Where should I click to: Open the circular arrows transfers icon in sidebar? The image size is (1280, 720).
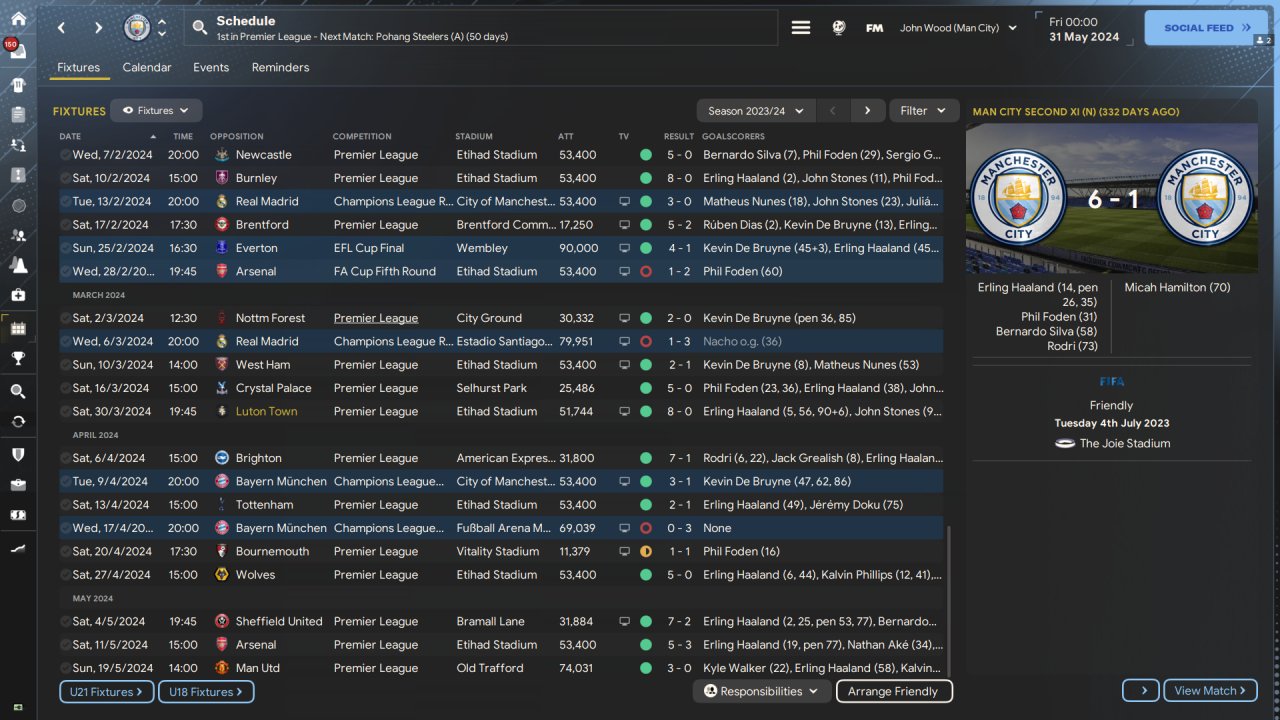tap(18, 421)
